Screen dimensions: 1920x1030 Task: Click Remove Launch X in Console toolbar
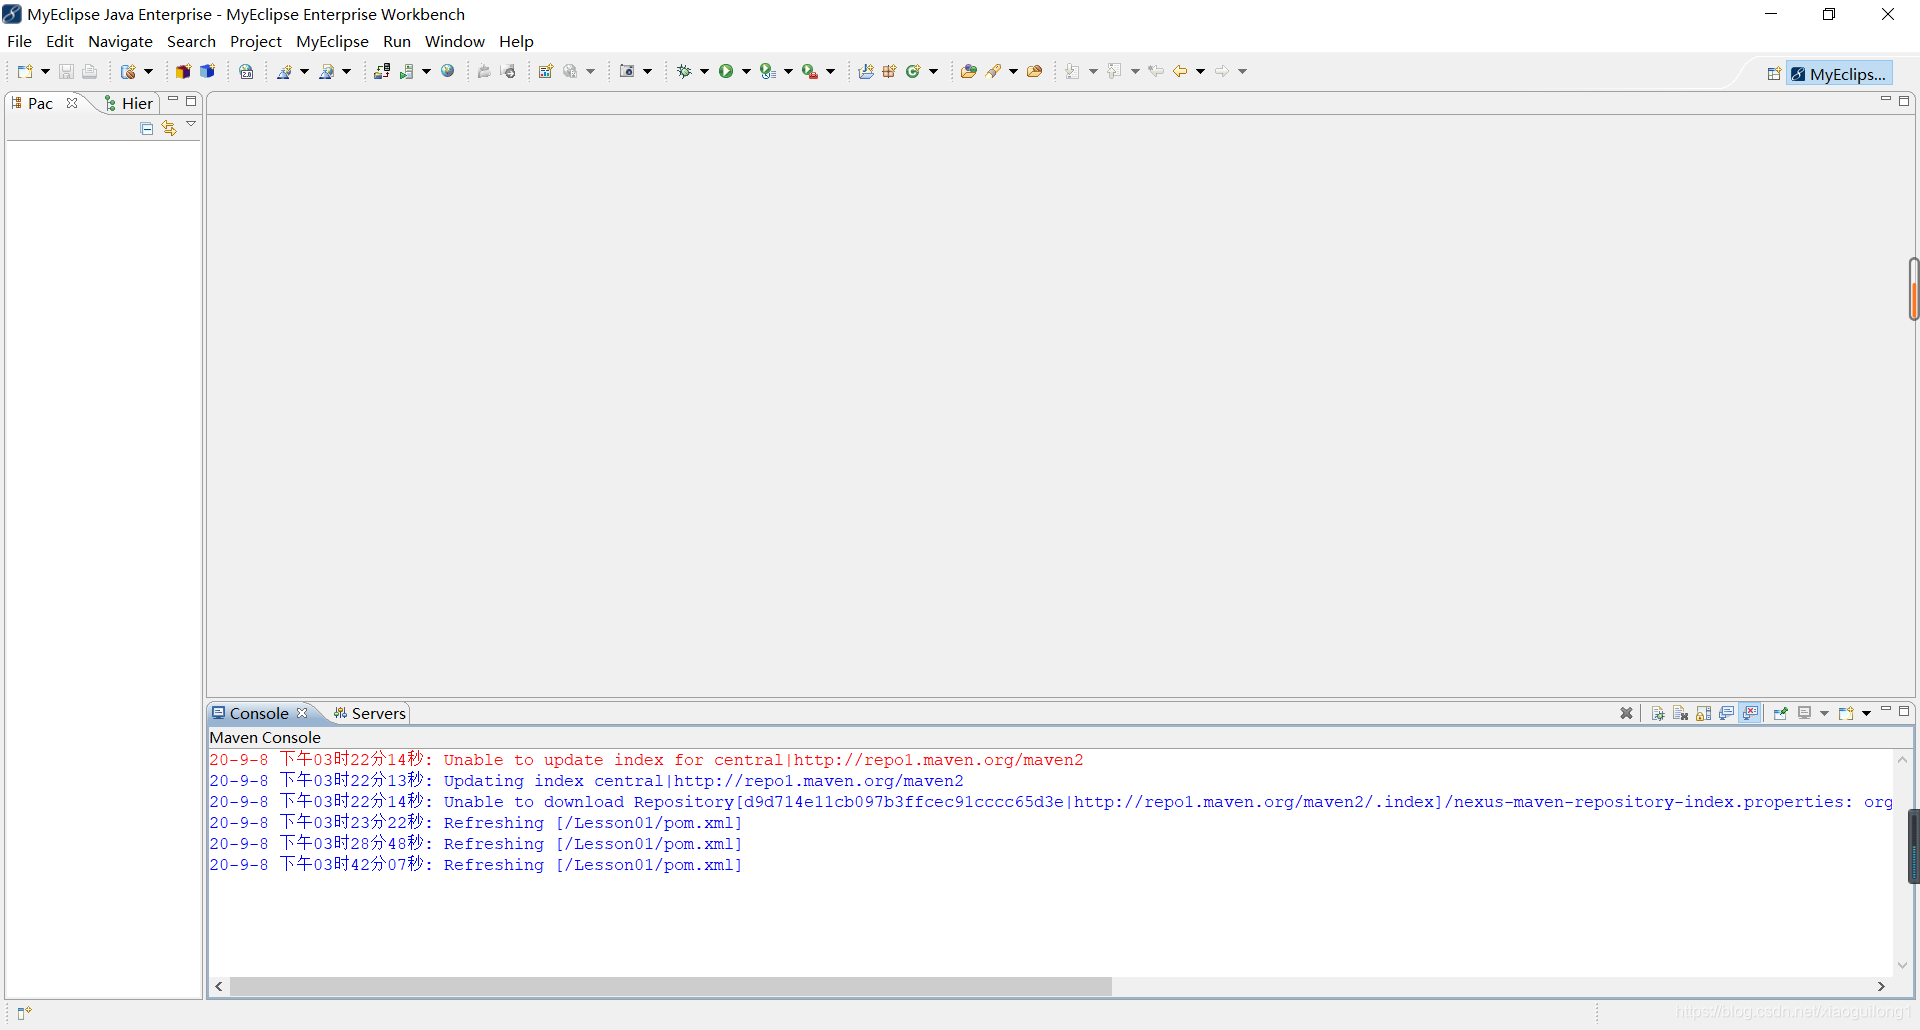(x=1627, y=713)
